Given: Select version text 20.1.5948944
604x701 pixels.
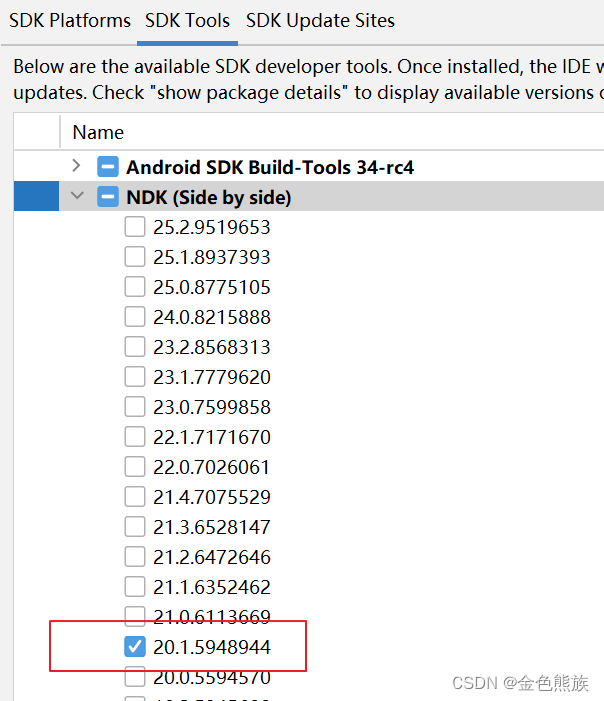Looking at the screenshot, I should [x=212, y=647].
